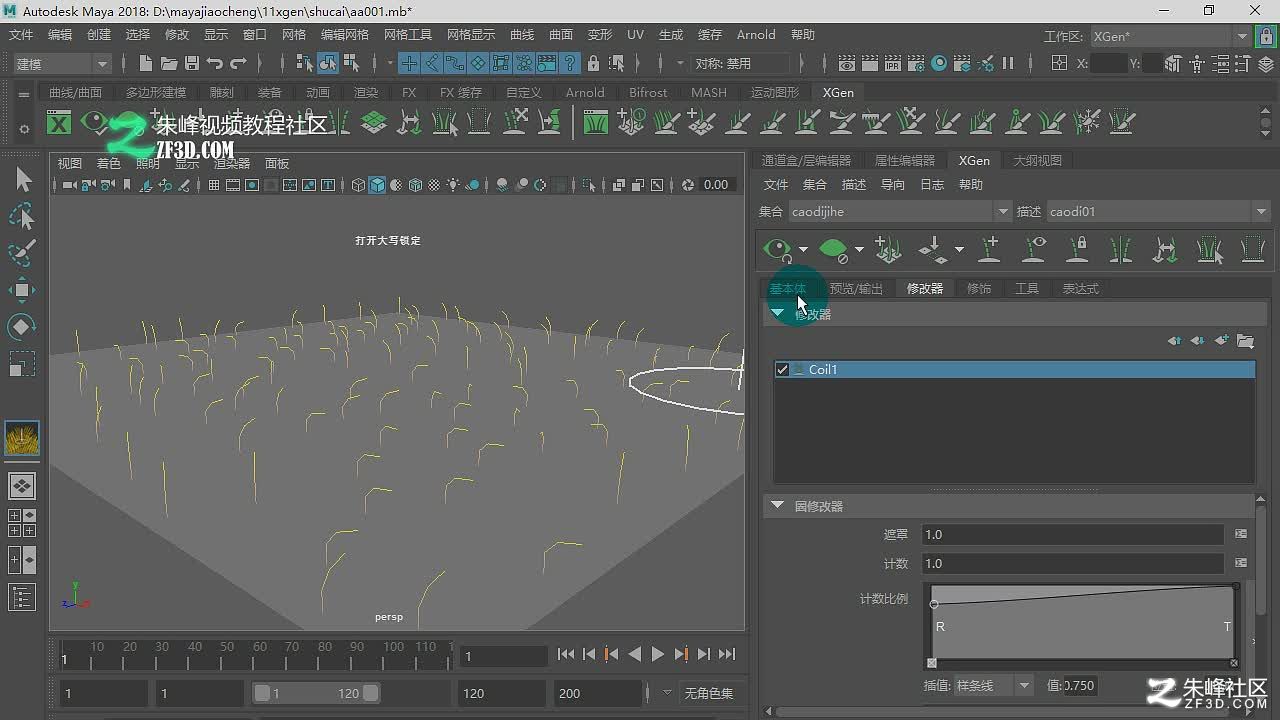The height and width of the screenshot is (720, 1280).
Task: Click the 计数 value field
Action: 1073,564
